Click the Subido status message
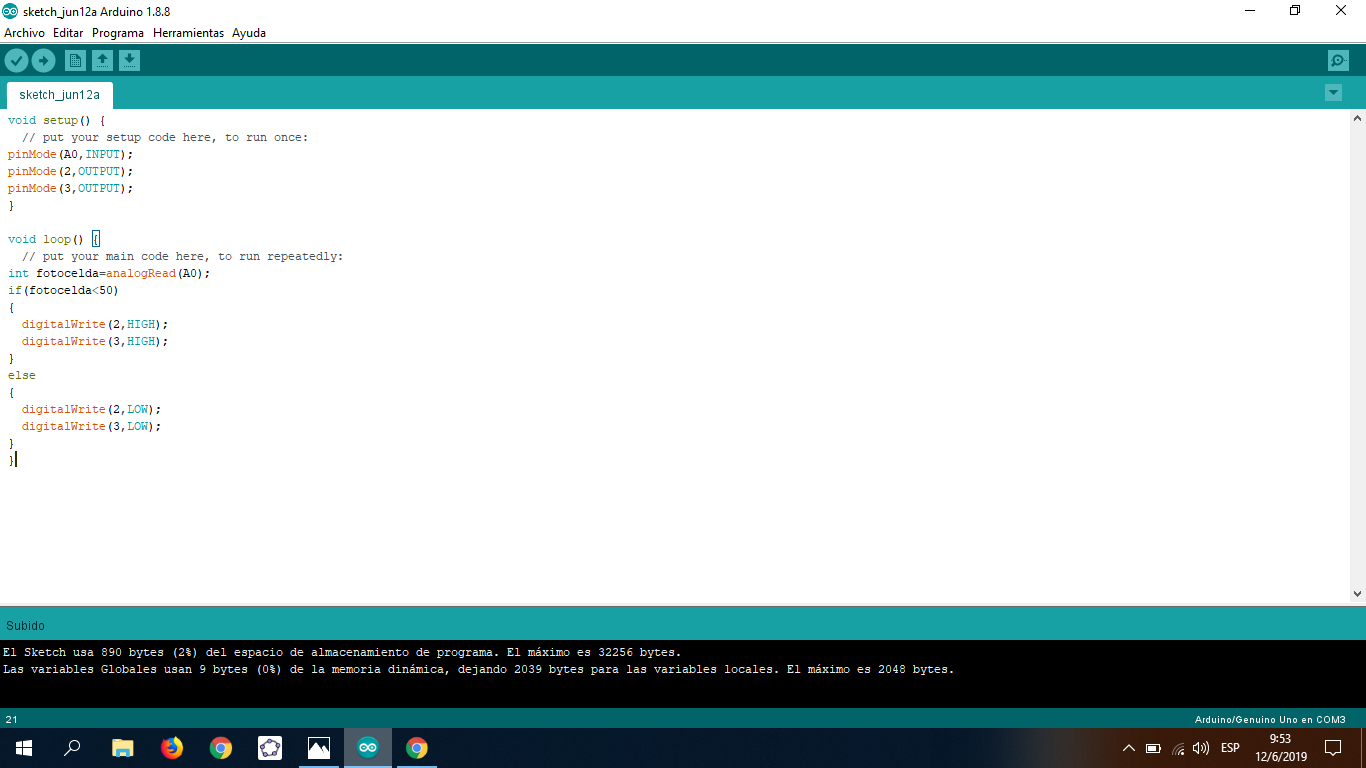The image size is (1366, 768). (25, 625)
